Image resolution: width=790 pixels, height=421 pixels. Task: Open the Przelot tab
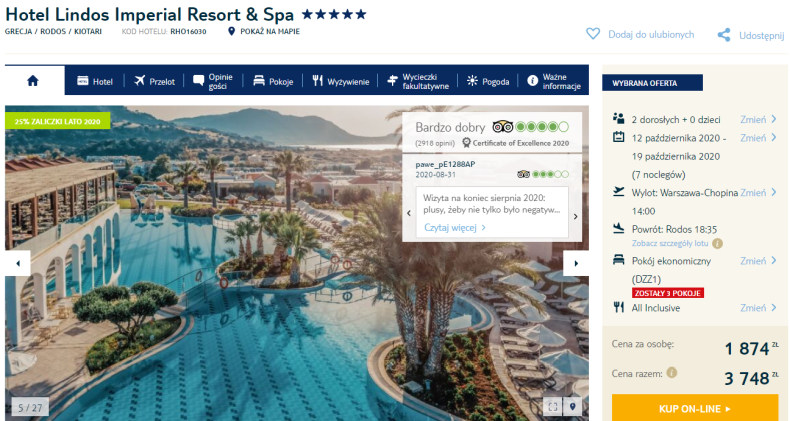coord(154,81)
